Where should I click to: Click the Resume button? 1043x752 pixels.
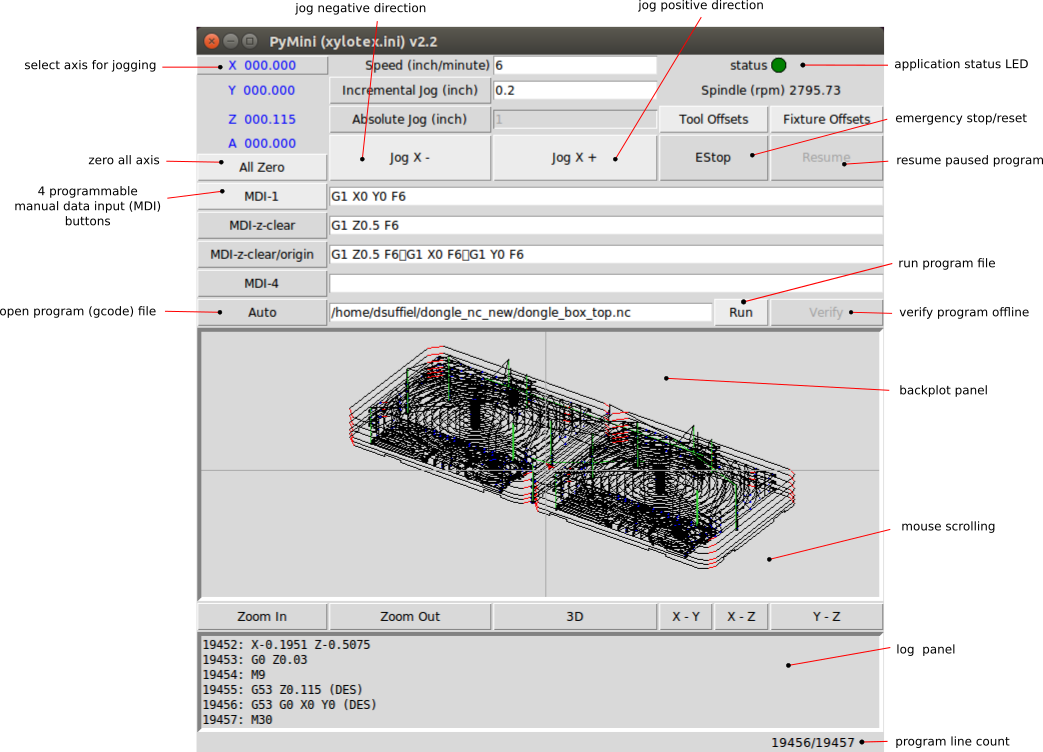coord(826,158)
